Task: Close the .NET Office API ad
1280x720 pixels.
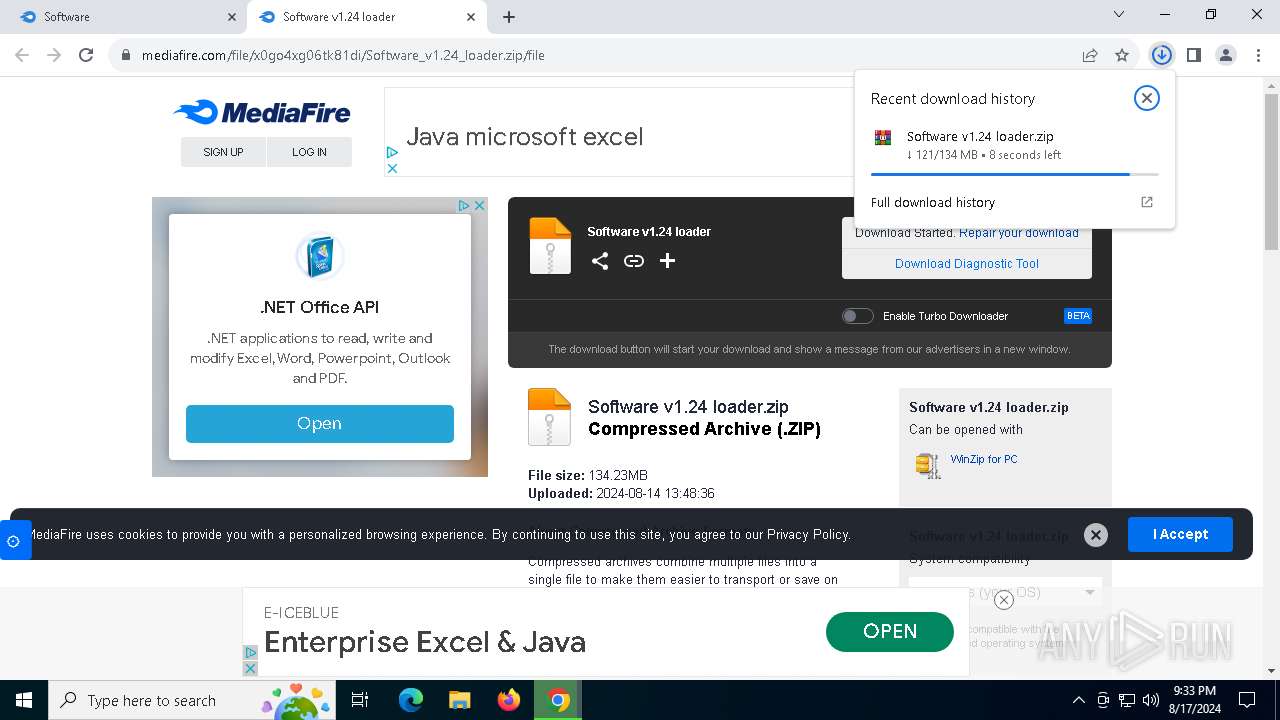Action: click(x=479, y=205)
